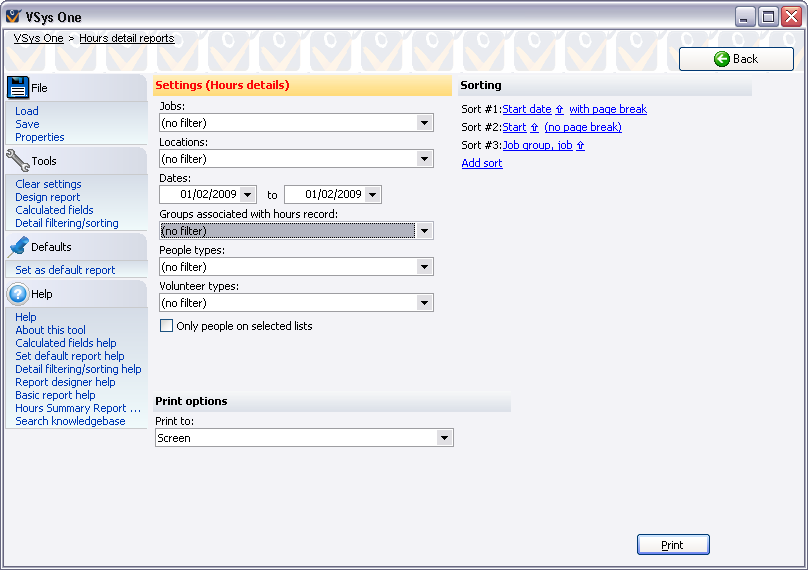Click the Add sort link
808x570 pixels.
point(482,164)
